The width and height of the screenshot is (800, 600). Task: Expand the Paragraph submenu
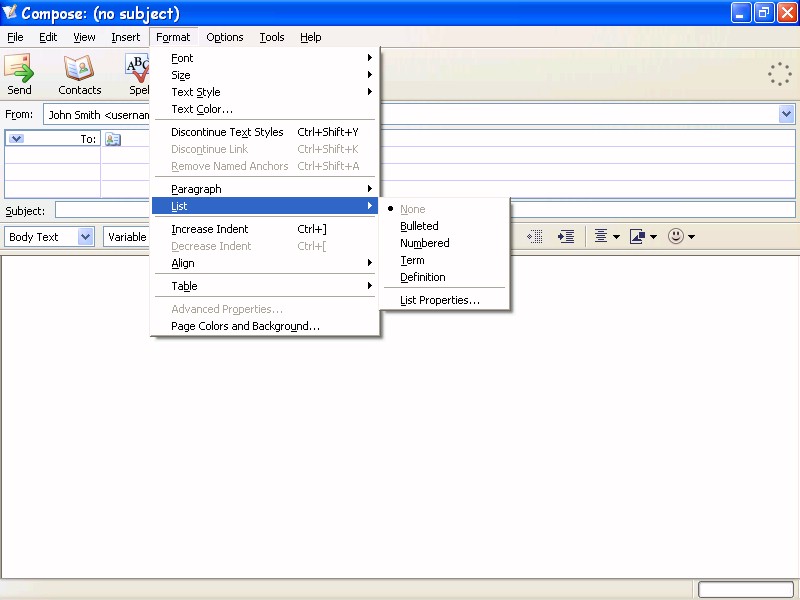[x=265, y=189]
